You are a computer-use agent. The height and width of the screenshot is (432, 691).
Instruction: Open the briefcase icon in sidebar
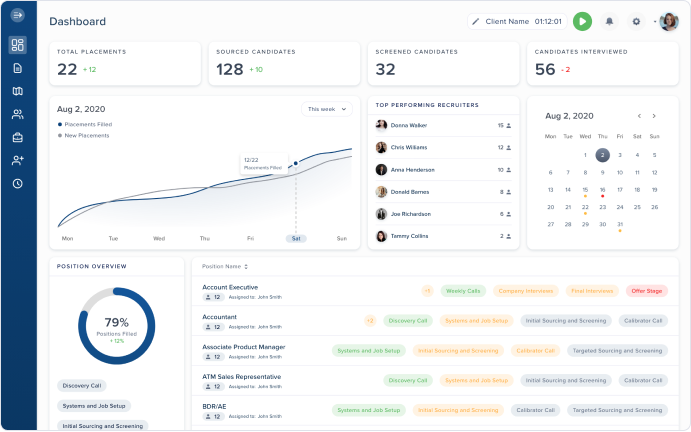[18, 138]
